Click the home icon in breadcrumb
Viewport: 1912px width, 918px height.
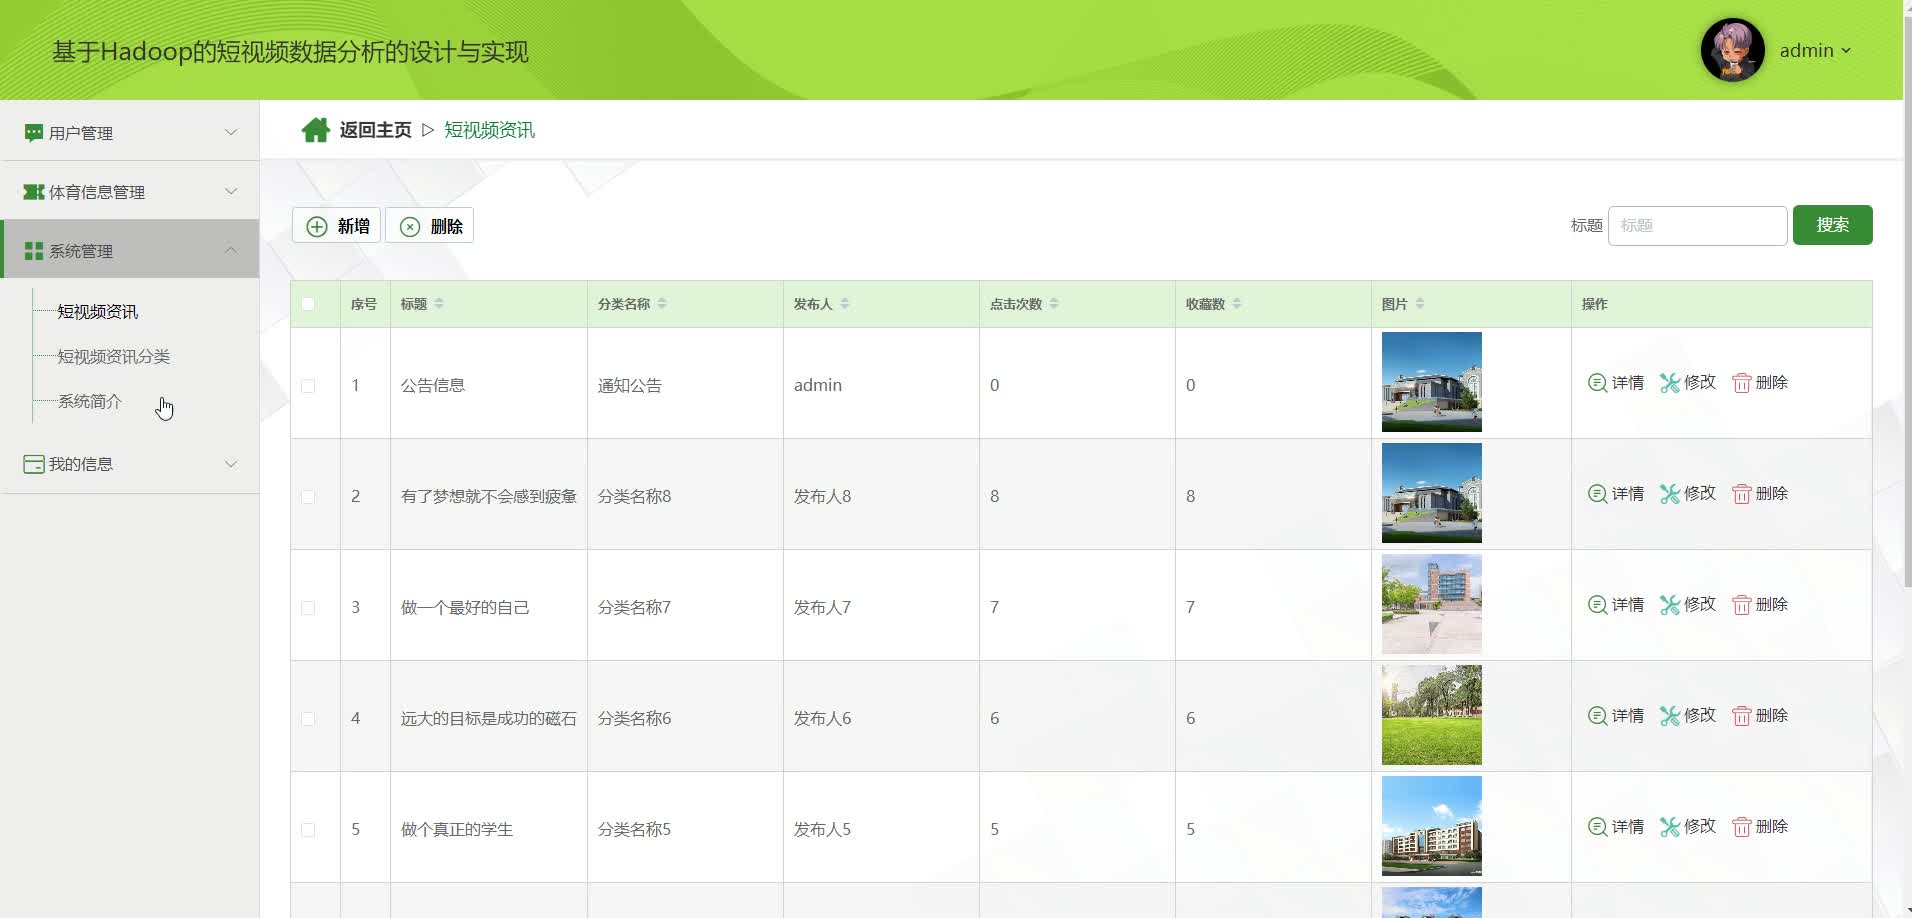point(316,130)
